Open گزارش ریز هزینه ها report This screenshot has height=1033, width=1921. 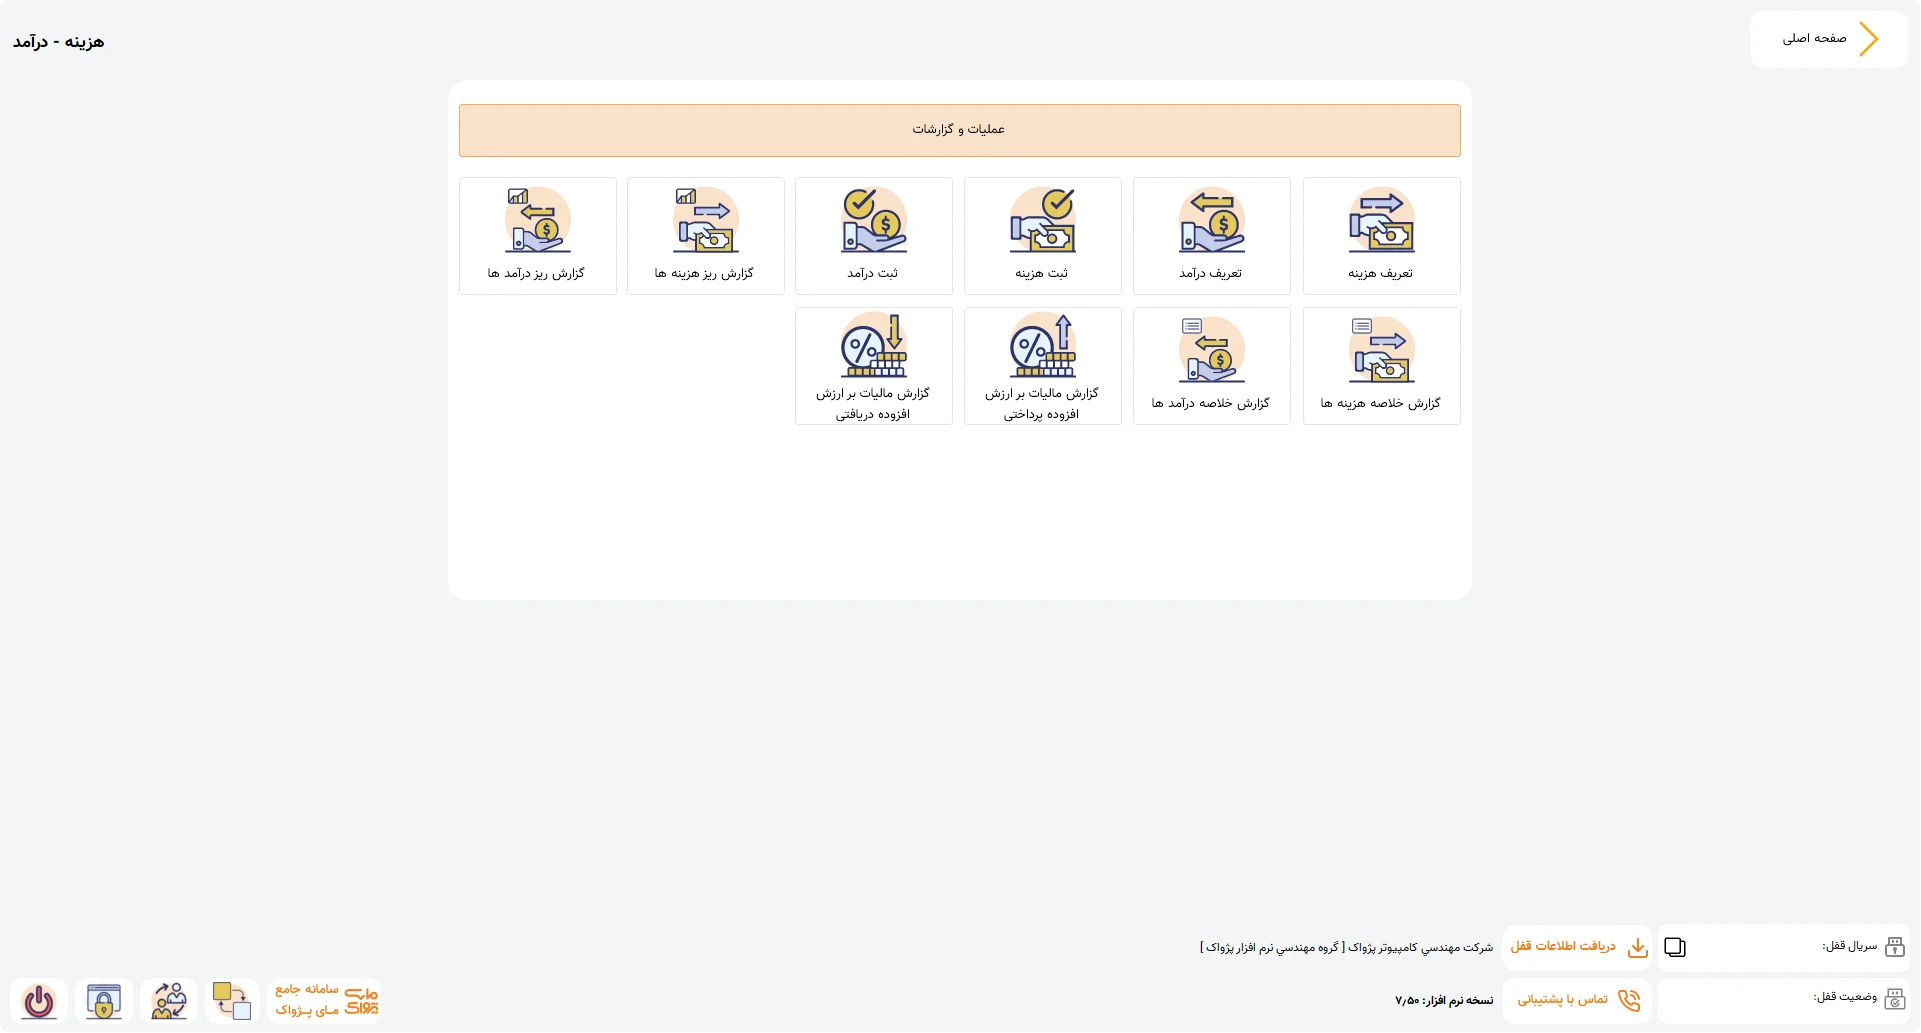705,236
